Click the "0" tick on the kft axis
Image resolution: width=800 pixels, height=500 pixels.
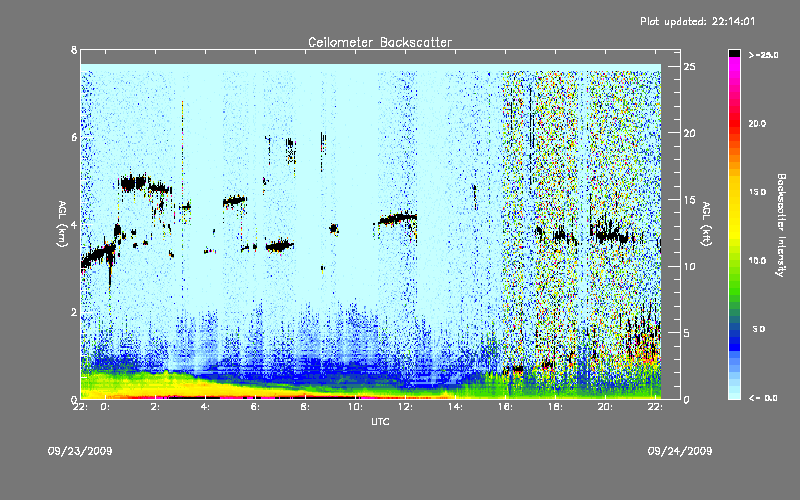(x=687, y=399)
